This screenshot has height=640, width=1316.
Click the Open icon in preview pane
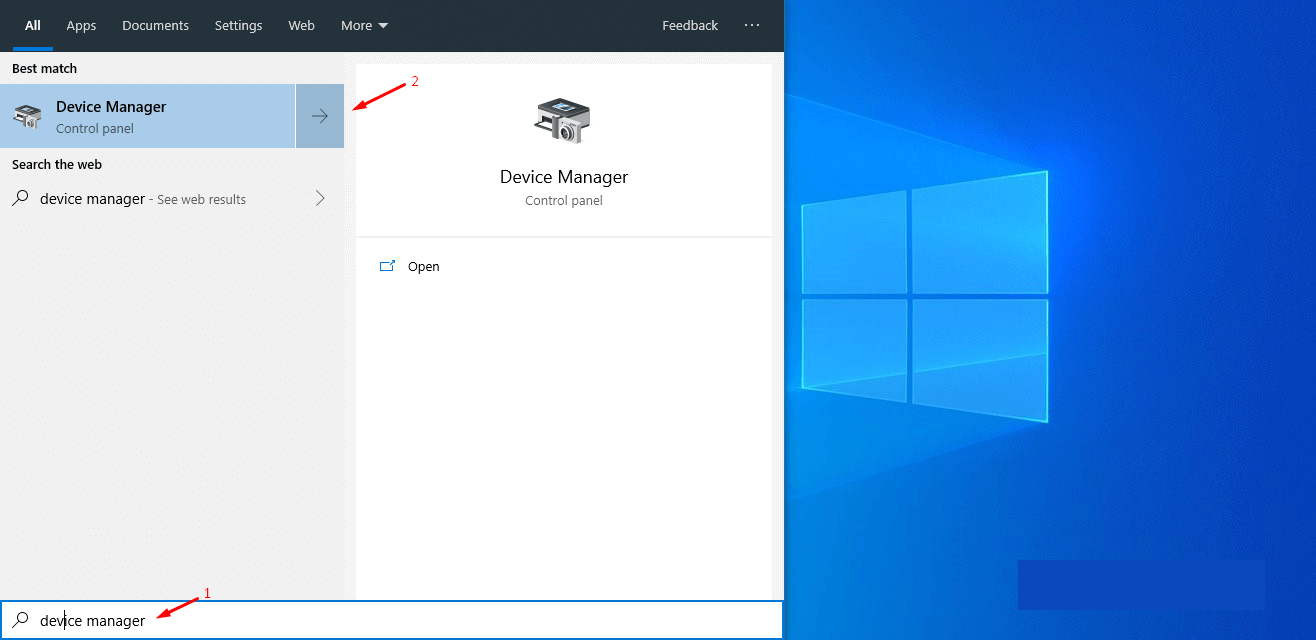(387, 267)
